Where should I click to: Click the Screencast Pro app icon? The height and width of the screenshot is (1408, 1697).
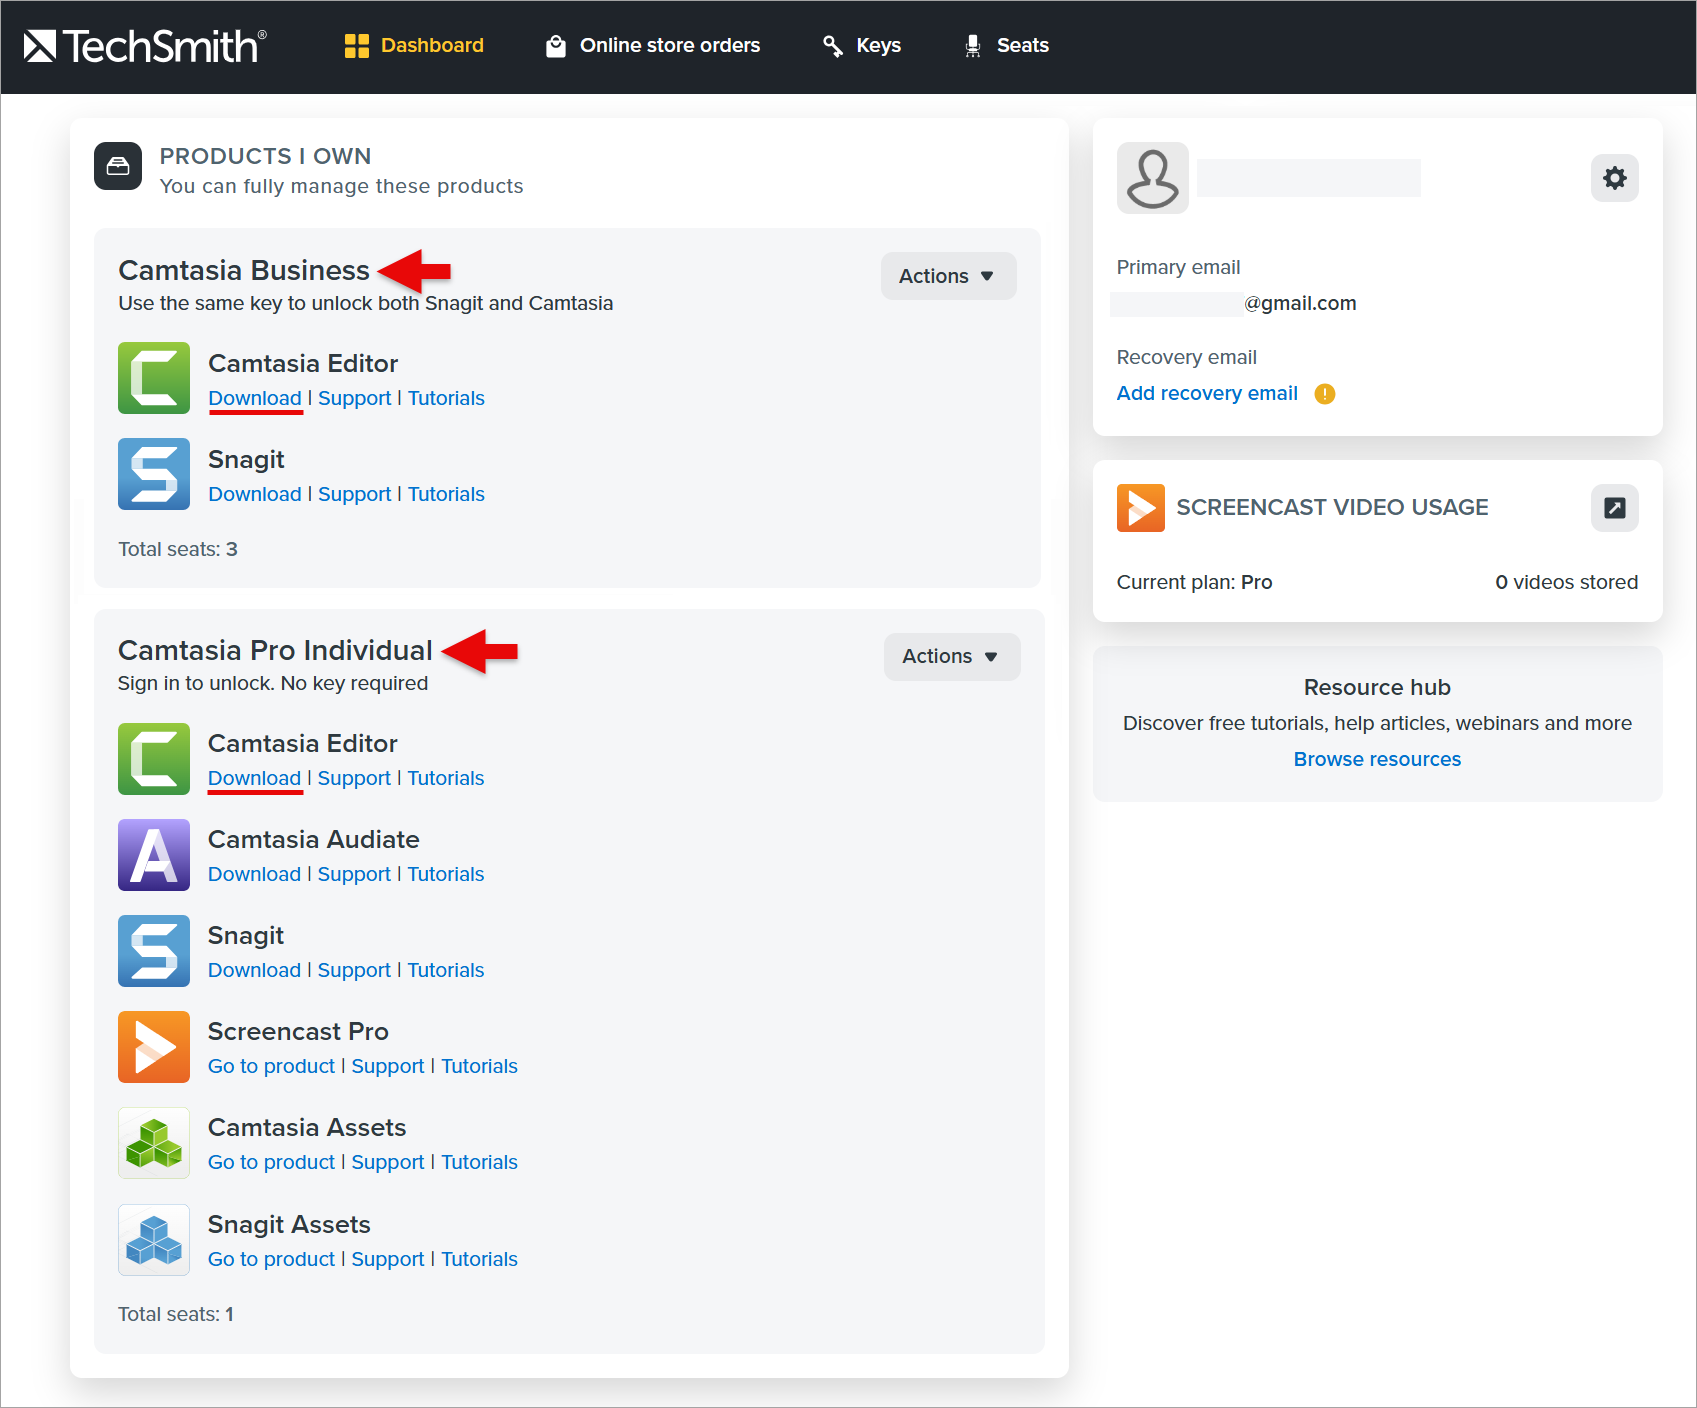pos(154,1047)
